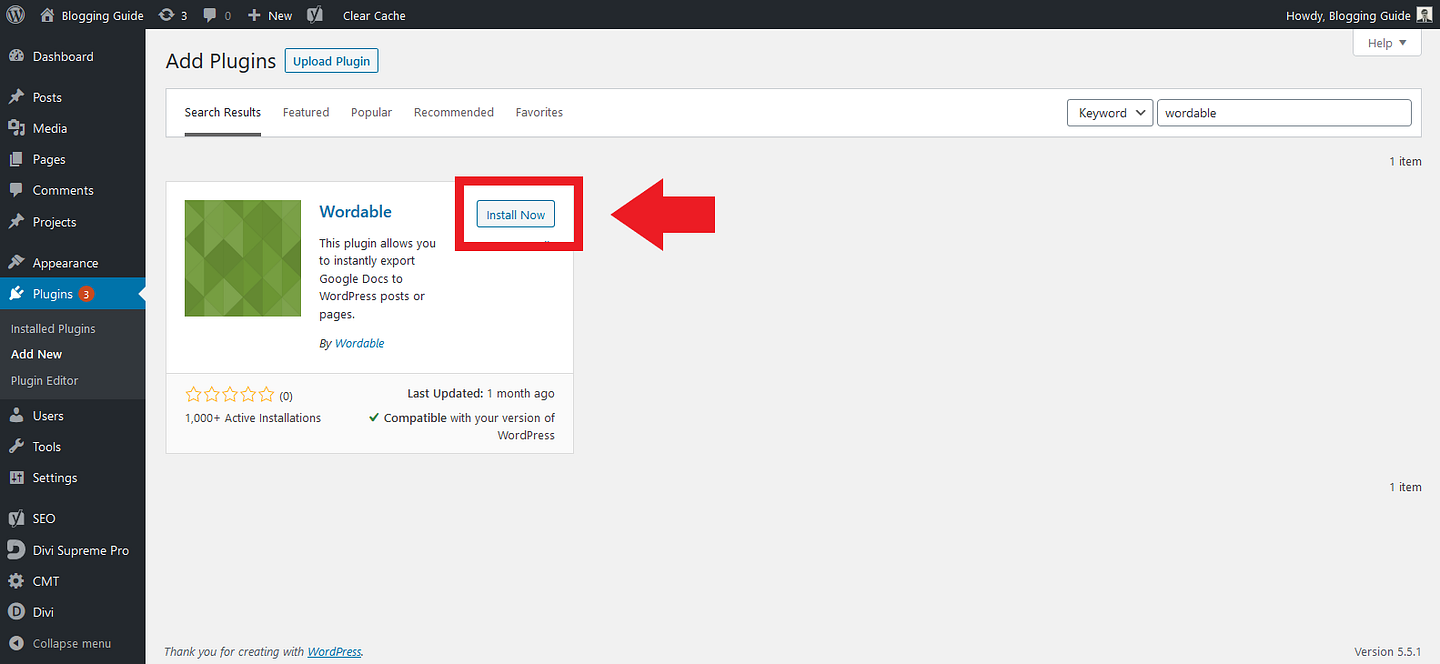Open the Yoast icon in admin bar

(314, 15)
